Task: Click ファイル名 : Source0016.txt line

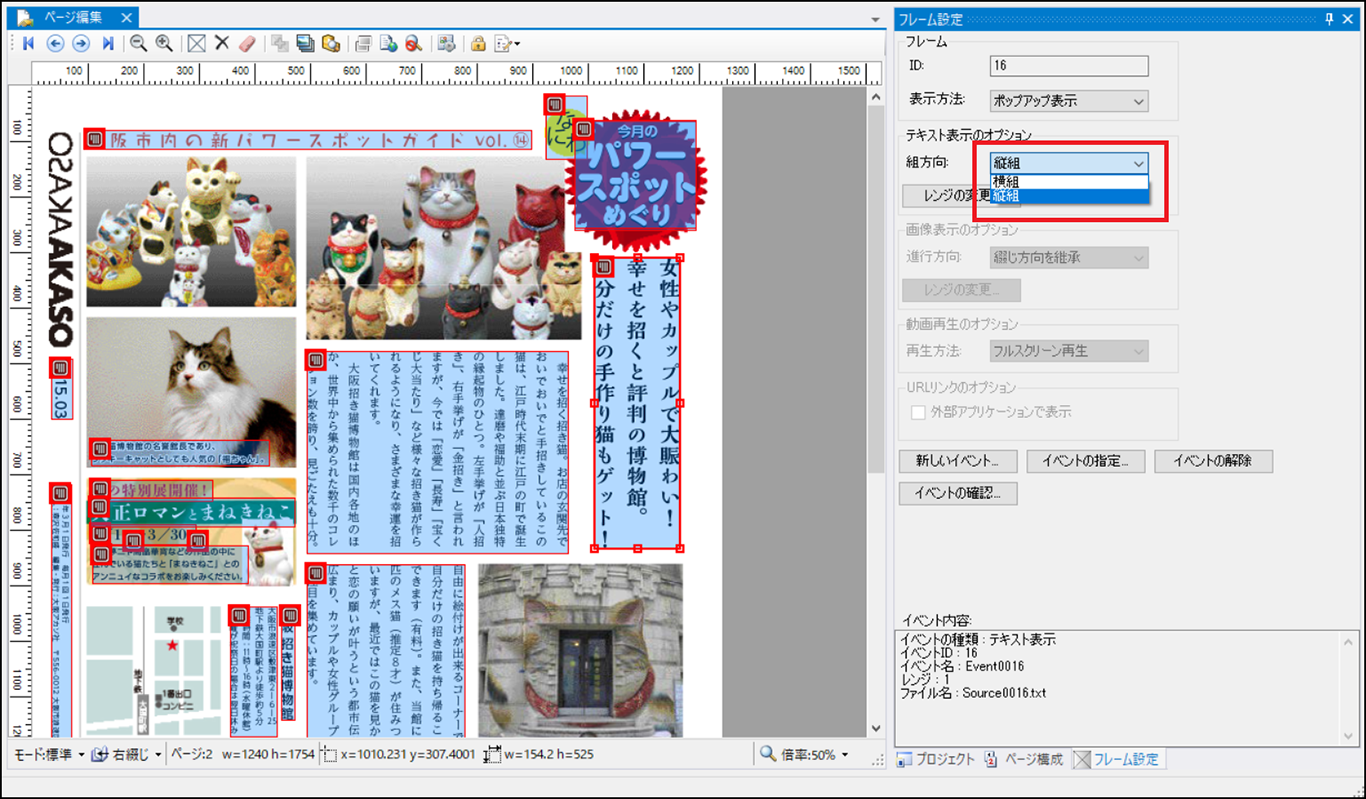Action: (973, 693)
